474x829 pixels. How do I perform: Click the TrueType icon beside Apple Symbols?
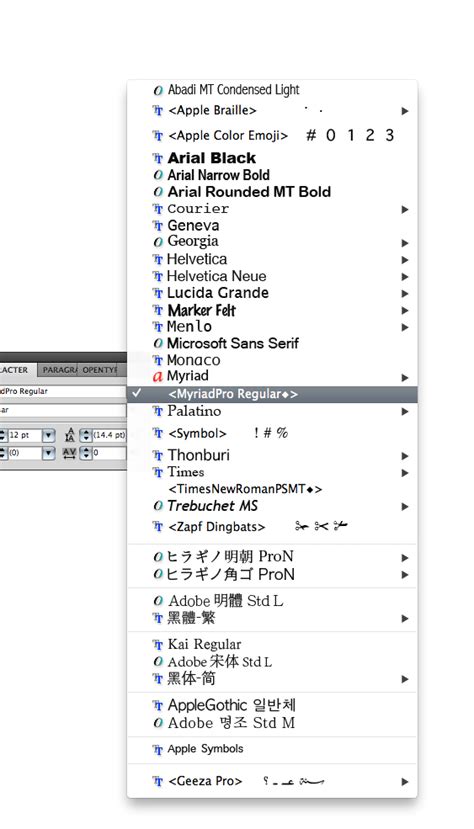[157, 750]
